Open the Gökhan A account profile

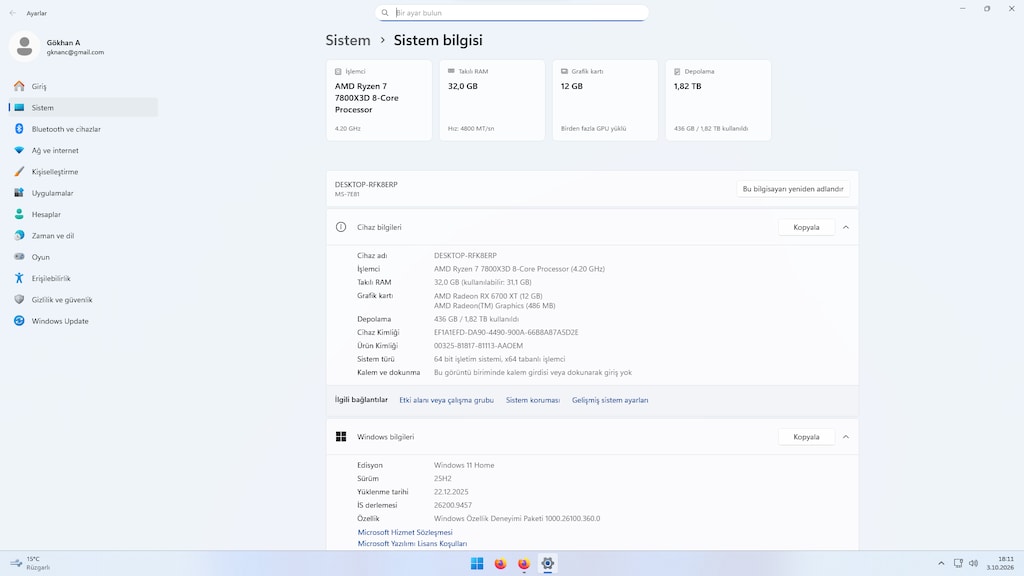tap(59, 46)
